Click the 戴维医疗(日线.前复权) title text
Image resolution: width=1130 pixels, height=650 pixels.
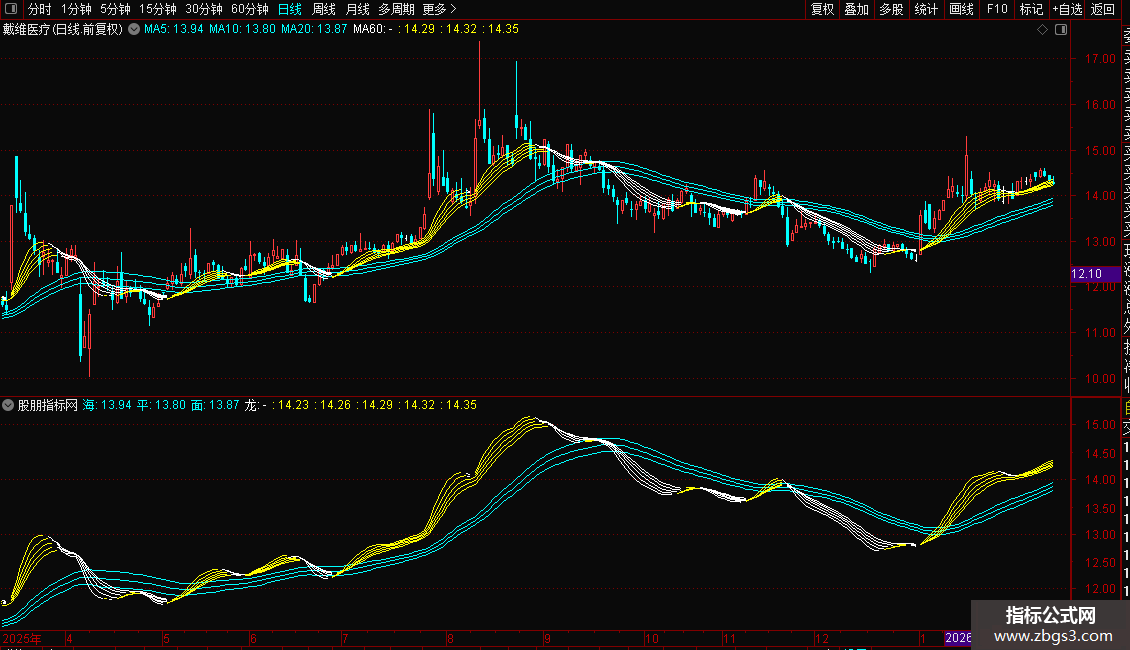tap(63, 30)
